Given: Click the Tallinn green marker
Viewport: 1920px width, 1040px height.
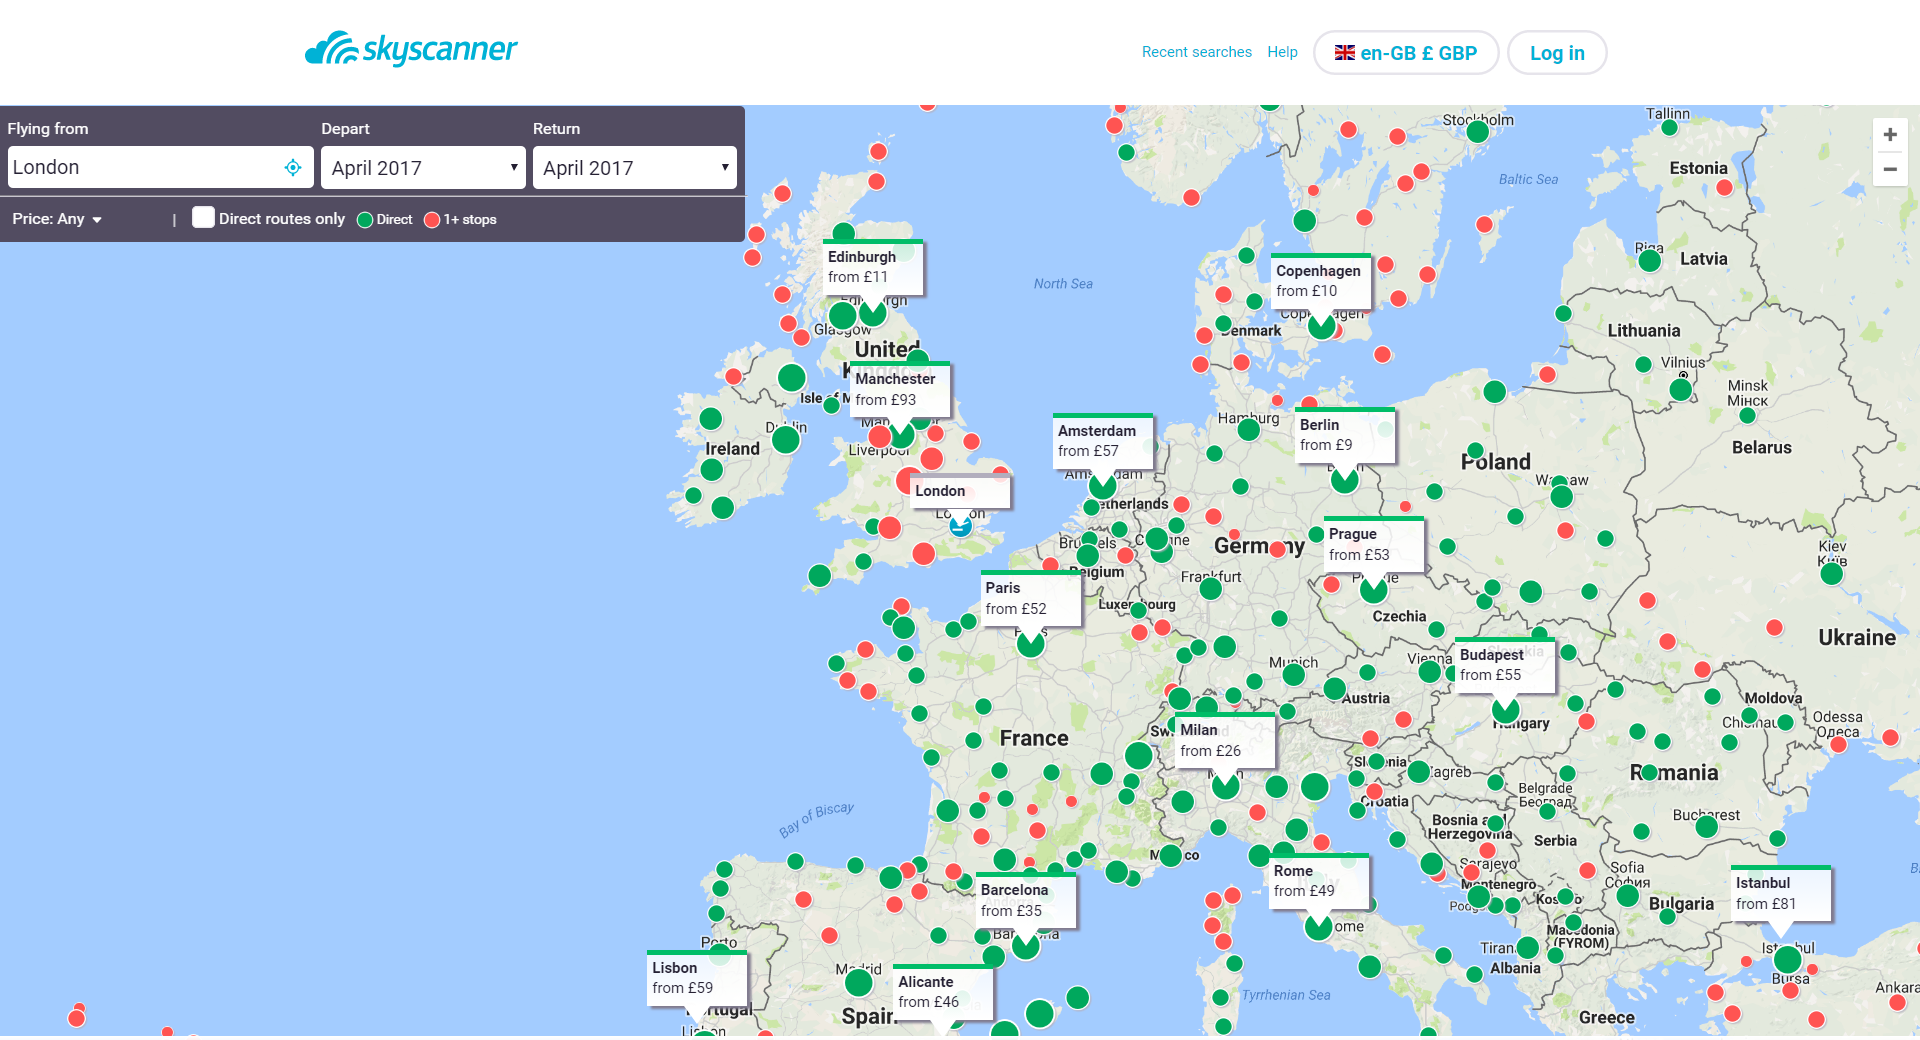Looking at the screenshot, I should click(x=1669, y=128).
